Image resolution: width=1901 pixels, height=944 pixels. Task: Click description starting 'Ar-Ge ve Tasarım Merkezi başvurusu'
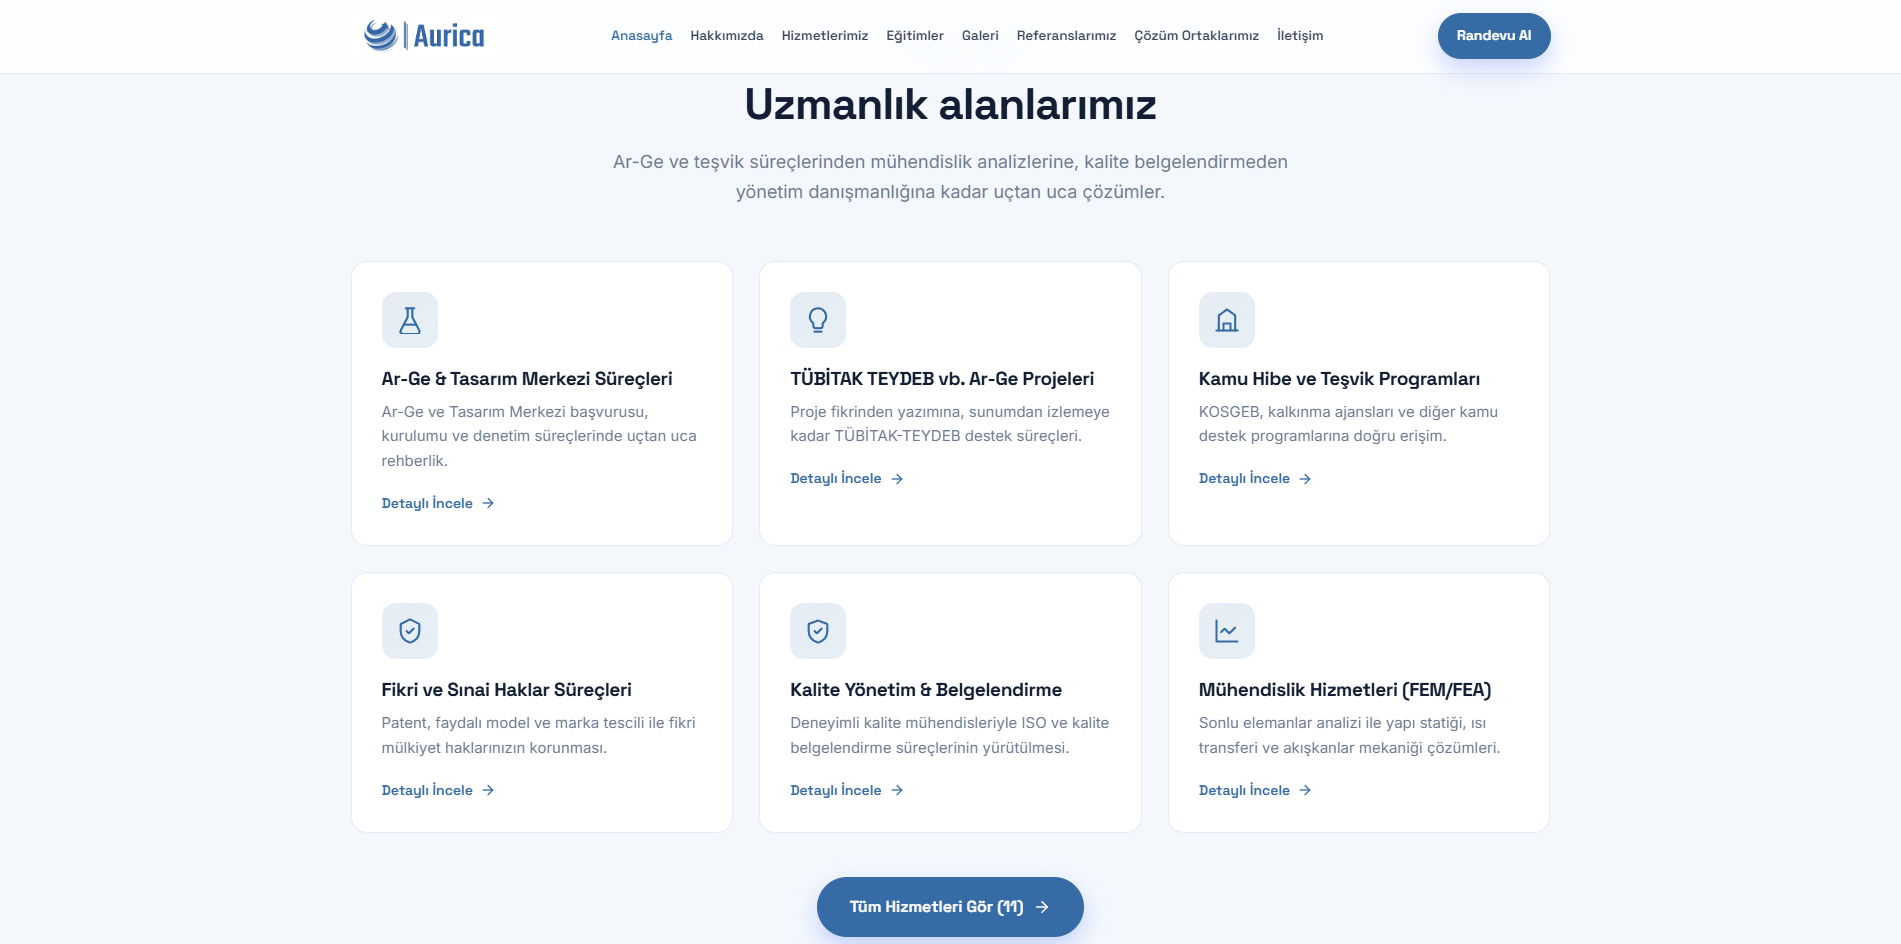539,436
